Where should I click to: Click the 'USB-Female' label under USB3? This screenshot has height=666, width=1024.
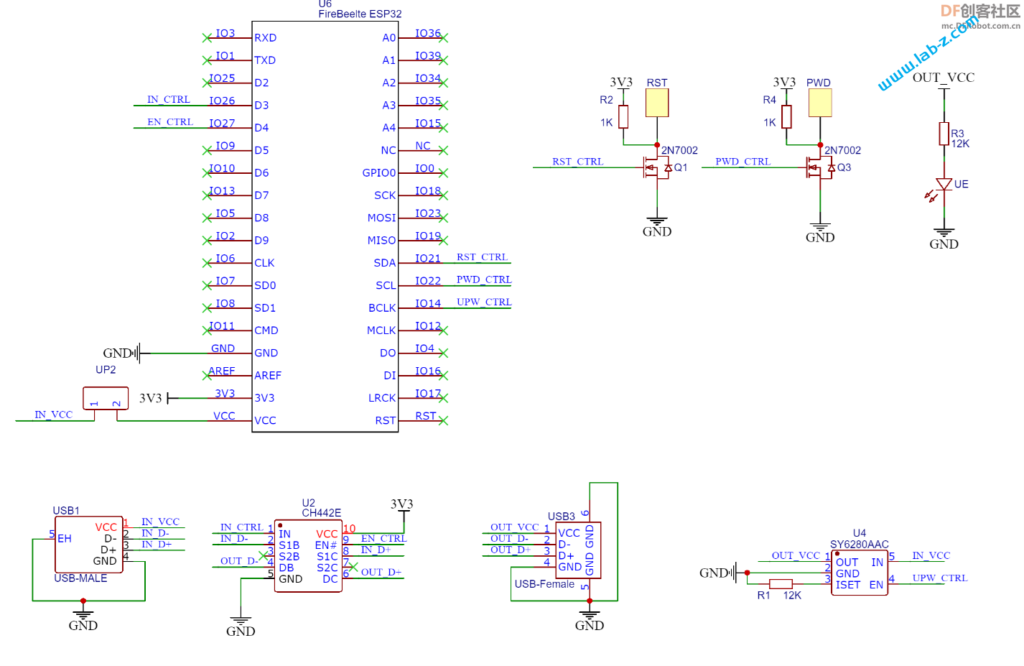545,584
